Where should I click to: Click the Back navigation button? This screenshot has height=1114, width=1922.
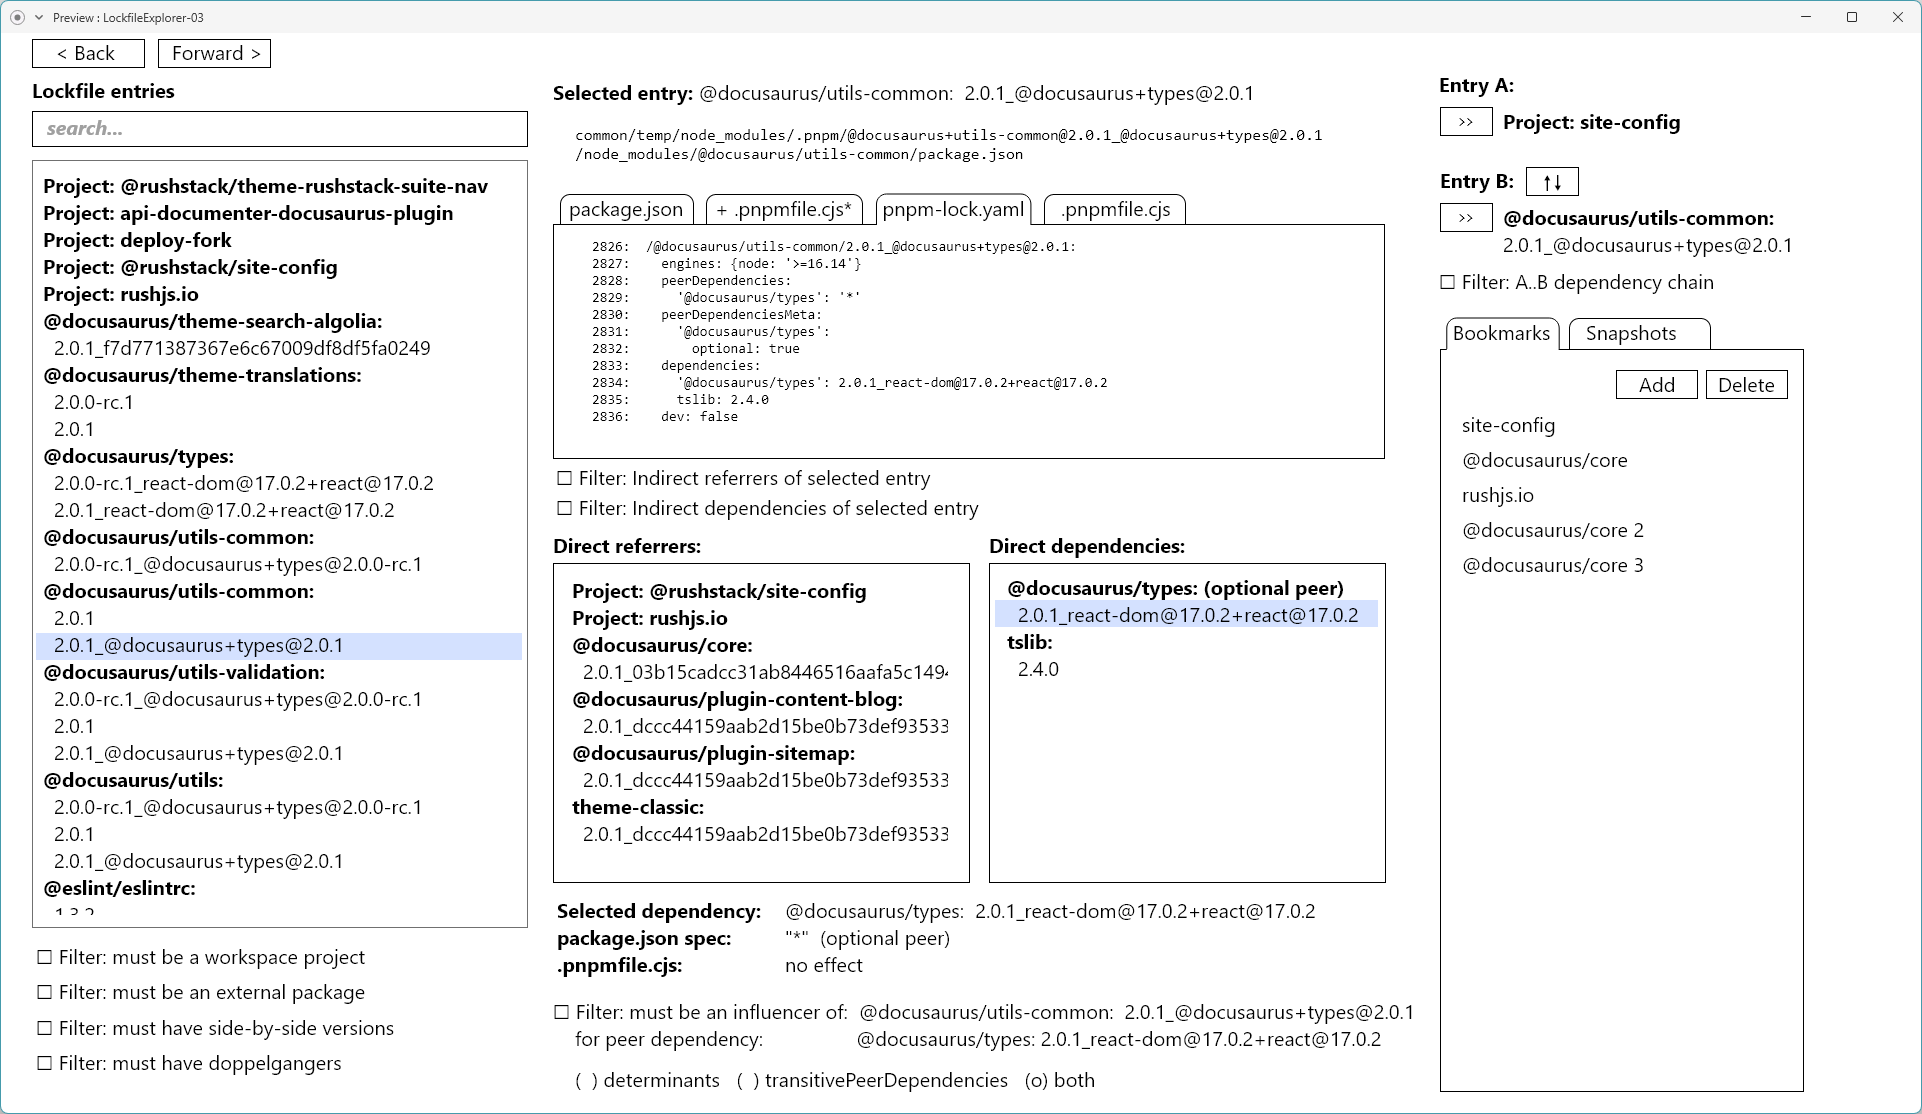point(88,53)
